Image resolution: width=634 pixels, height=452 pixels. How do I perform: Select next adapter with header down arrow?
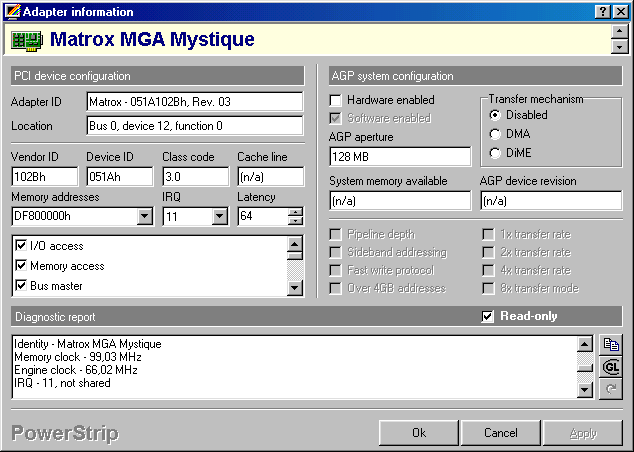coord(619,47)
